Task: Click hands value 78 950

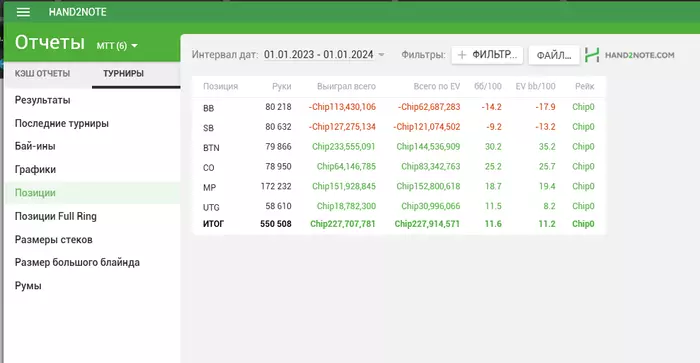Action: (x=278, y=167)
